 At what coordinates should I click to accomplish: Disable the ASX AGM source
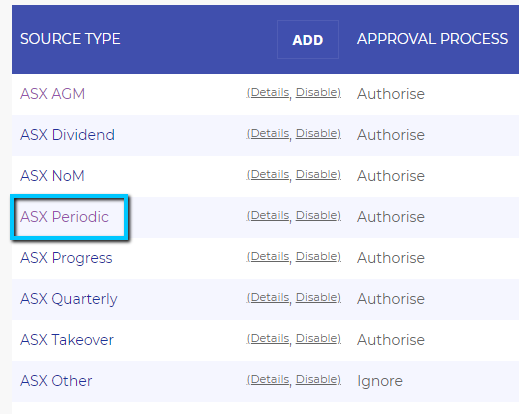tap(317, 92)
